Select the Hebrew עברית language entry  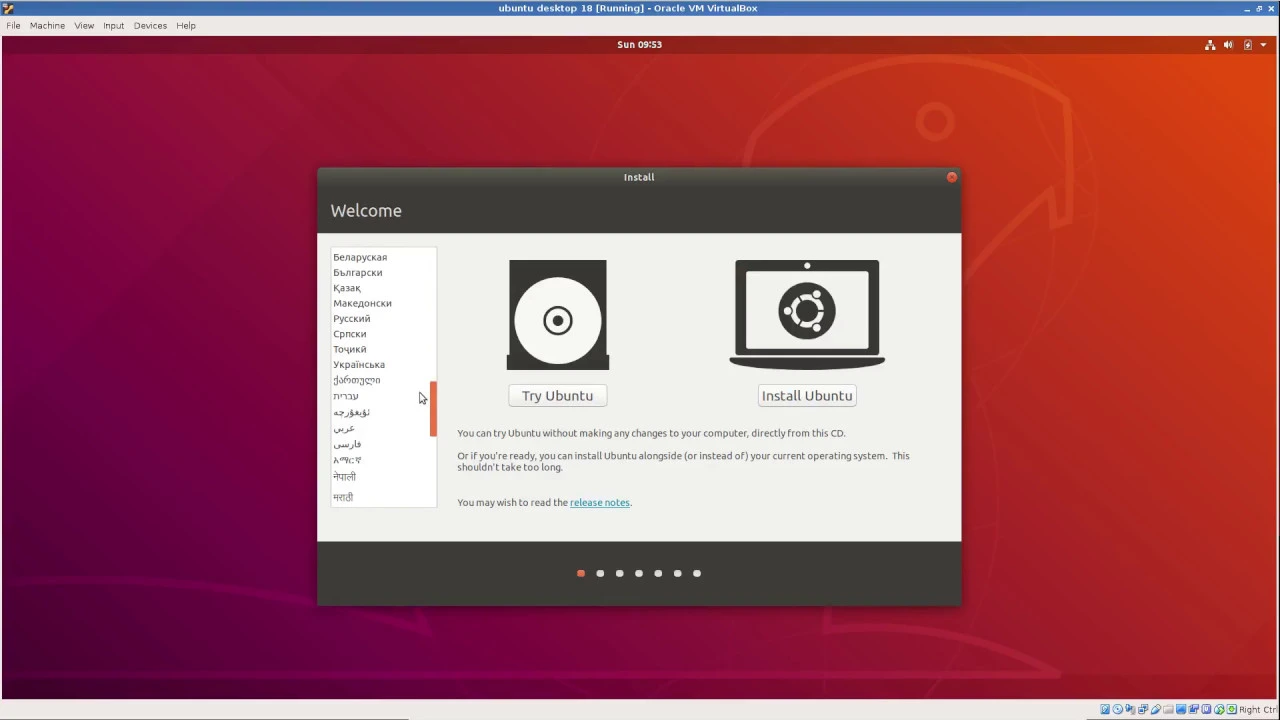[x=346, y=396]
